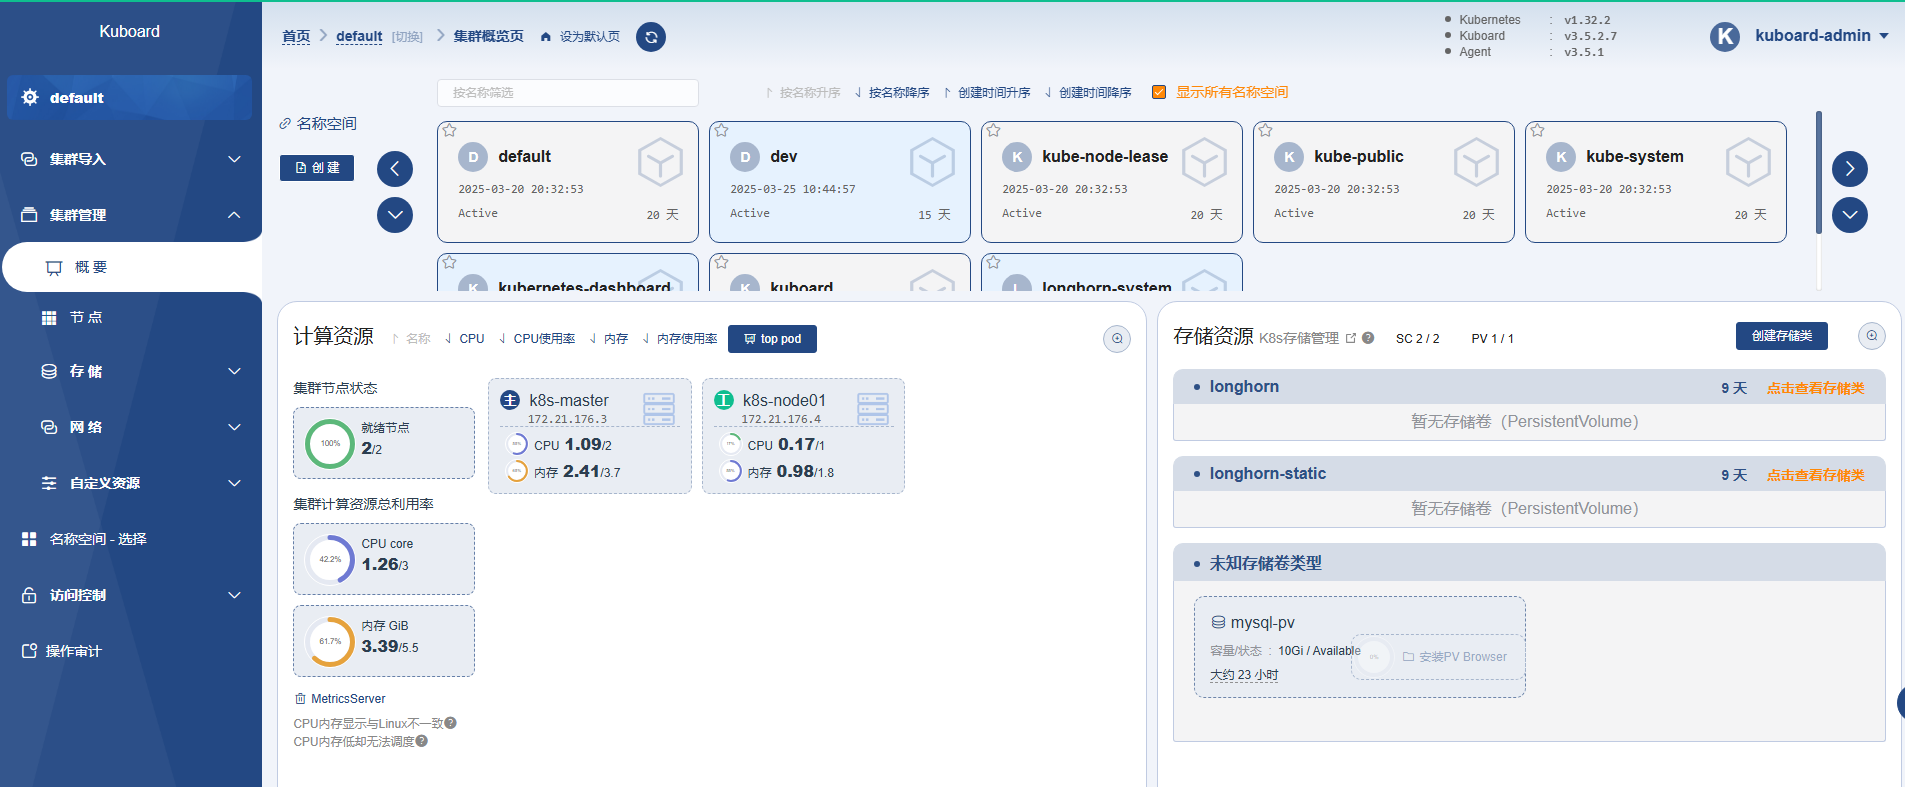Star the kube-public namespace card
This screenshot has height=787, width=1905.
click(1266, 130)
